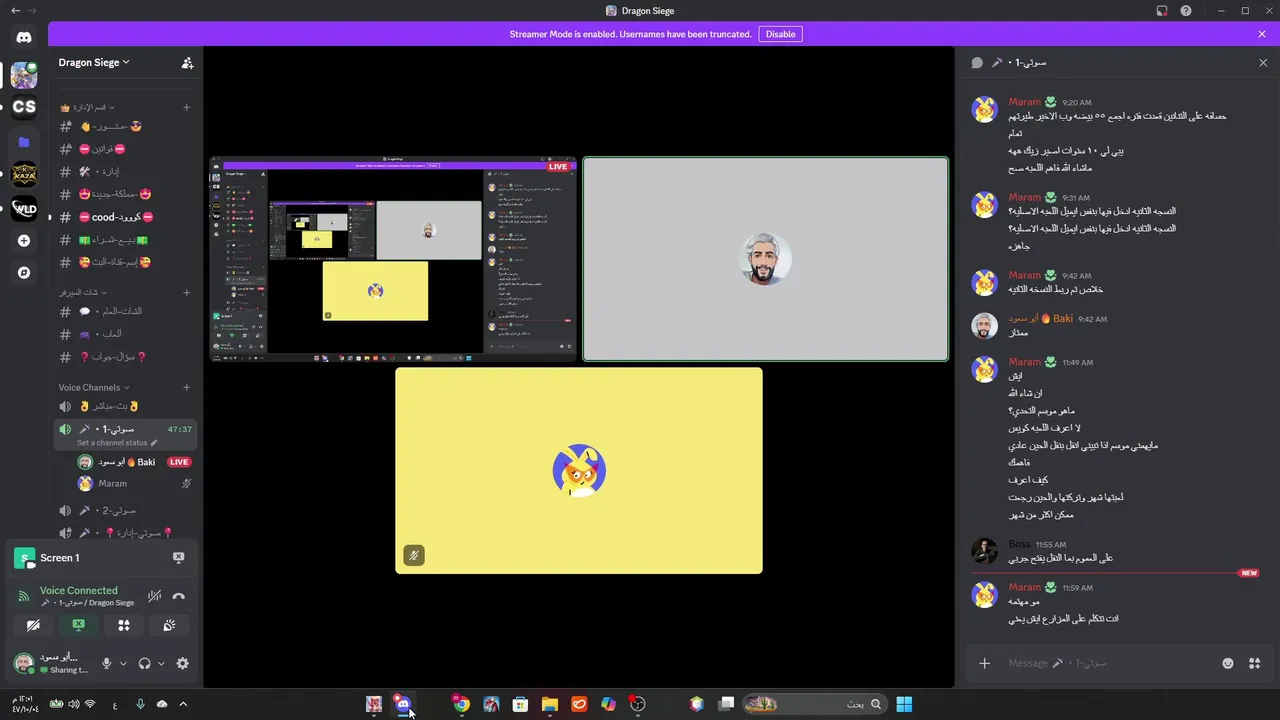1280x720 pixels.
Task: Add channel to the top admin category
Action: [x=186, y=107]
